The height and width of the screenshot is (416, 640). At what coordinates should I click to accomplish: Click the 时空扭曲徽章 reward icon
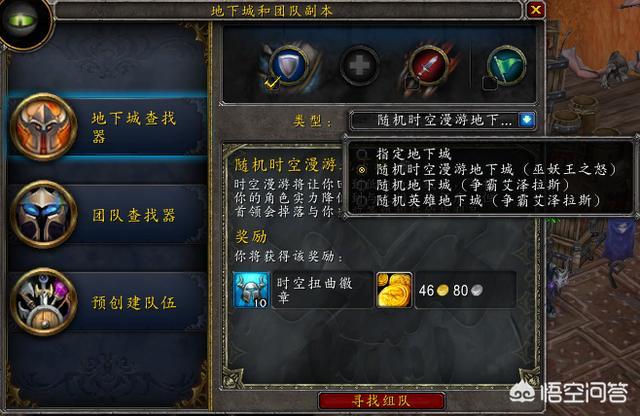(x=251, y=290)
